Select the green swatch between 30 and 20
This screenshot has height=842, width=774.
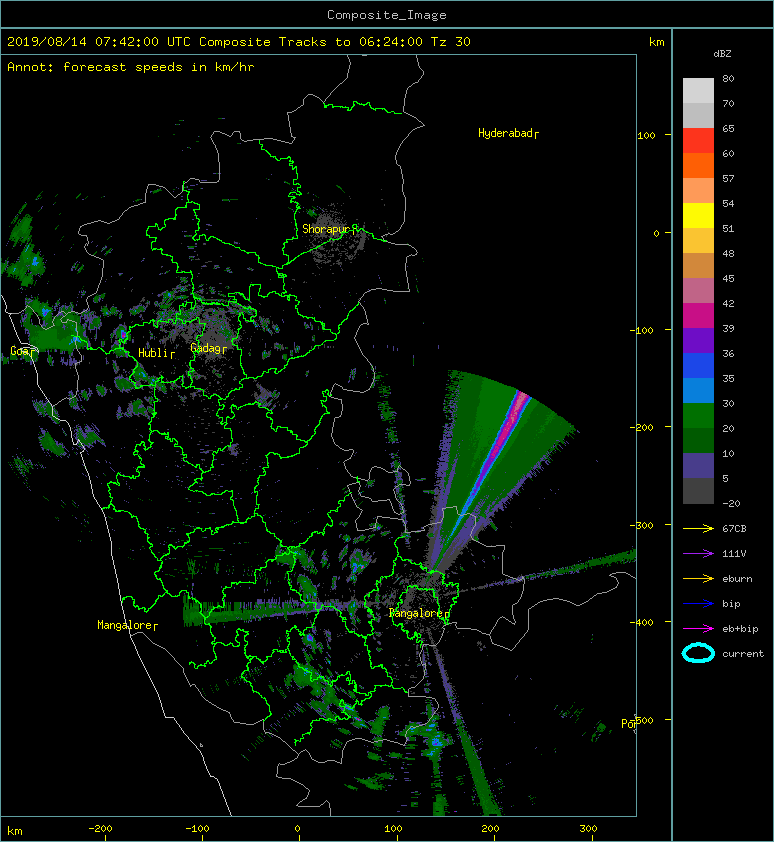698,416
